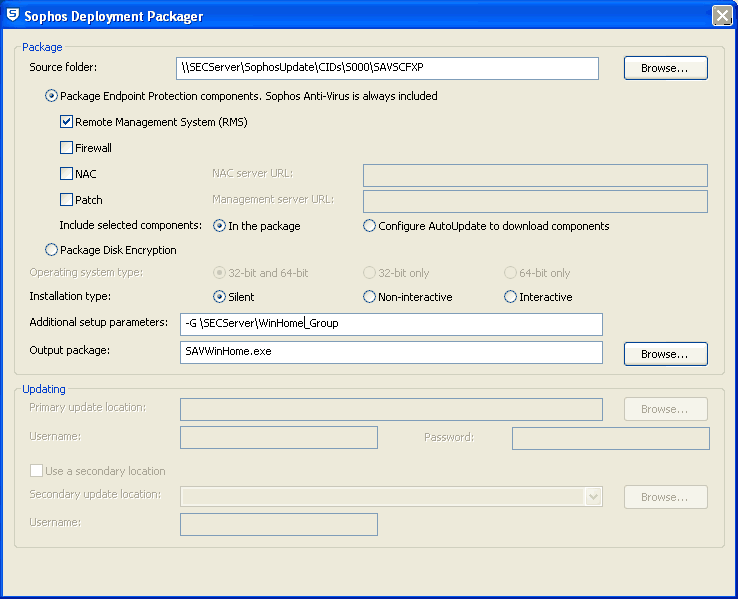Viewport: 738px width, 599px height.
Task: Select Configure AutoUpdate to download components
Action: (x=369, y=226)
